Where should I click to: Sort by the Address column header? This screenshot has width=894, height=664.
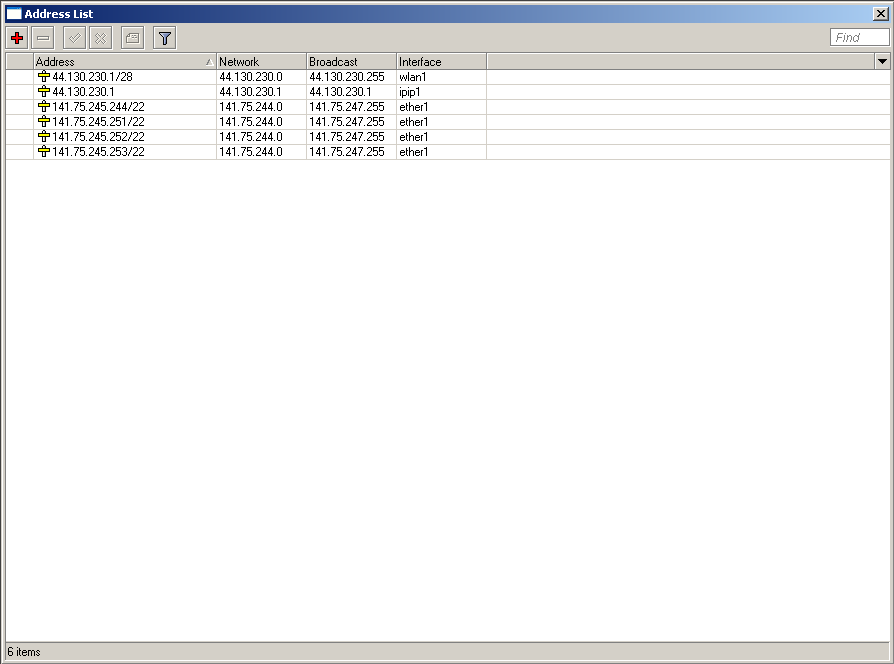(120, 62)
